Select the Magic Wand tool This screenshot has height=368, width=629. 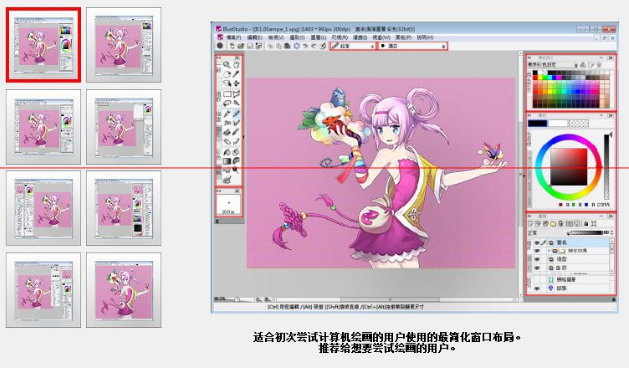(x=236, y=103)
